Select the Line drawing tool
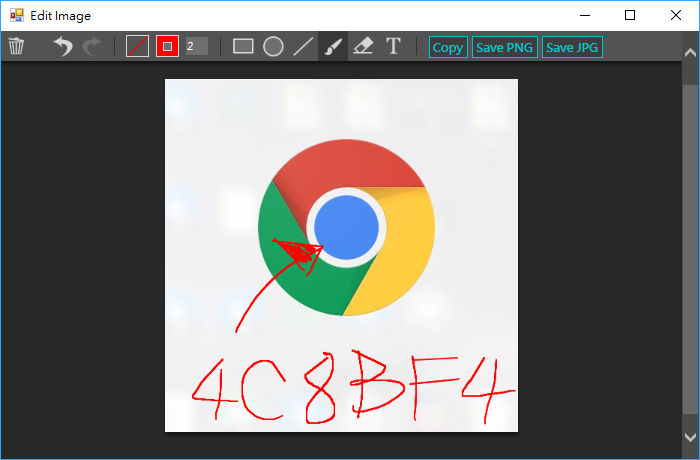Viewport: 700px width, 460px height. click(303, 46)
